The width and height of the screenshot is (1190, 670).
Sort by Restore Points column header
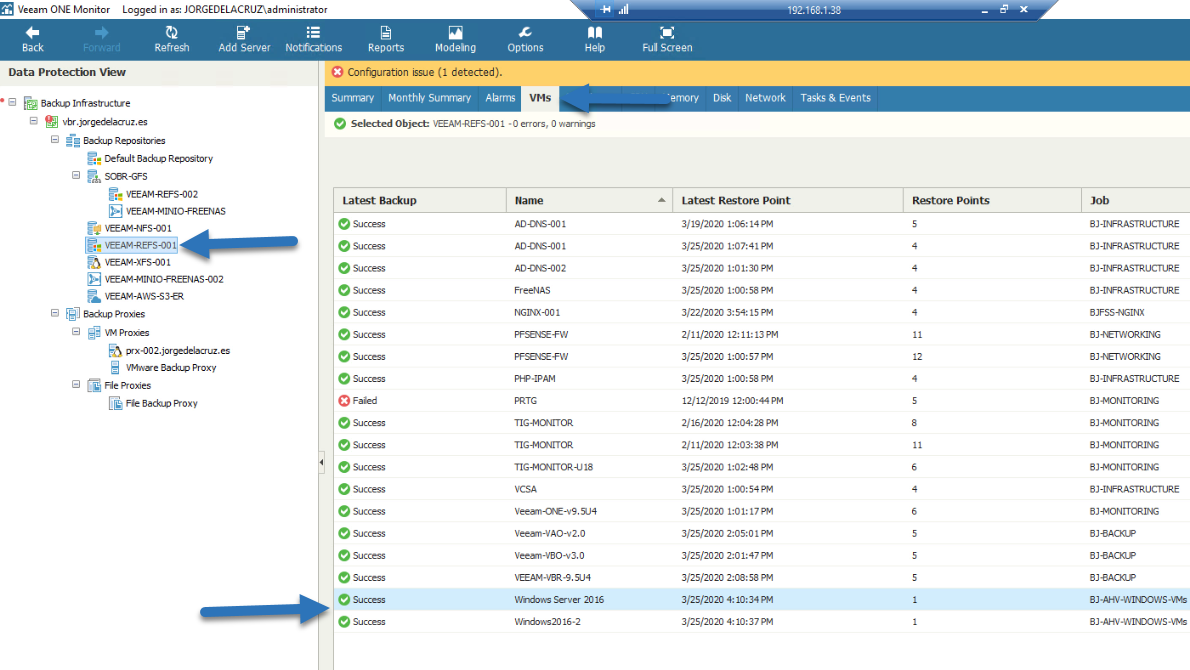click(992, 200)
